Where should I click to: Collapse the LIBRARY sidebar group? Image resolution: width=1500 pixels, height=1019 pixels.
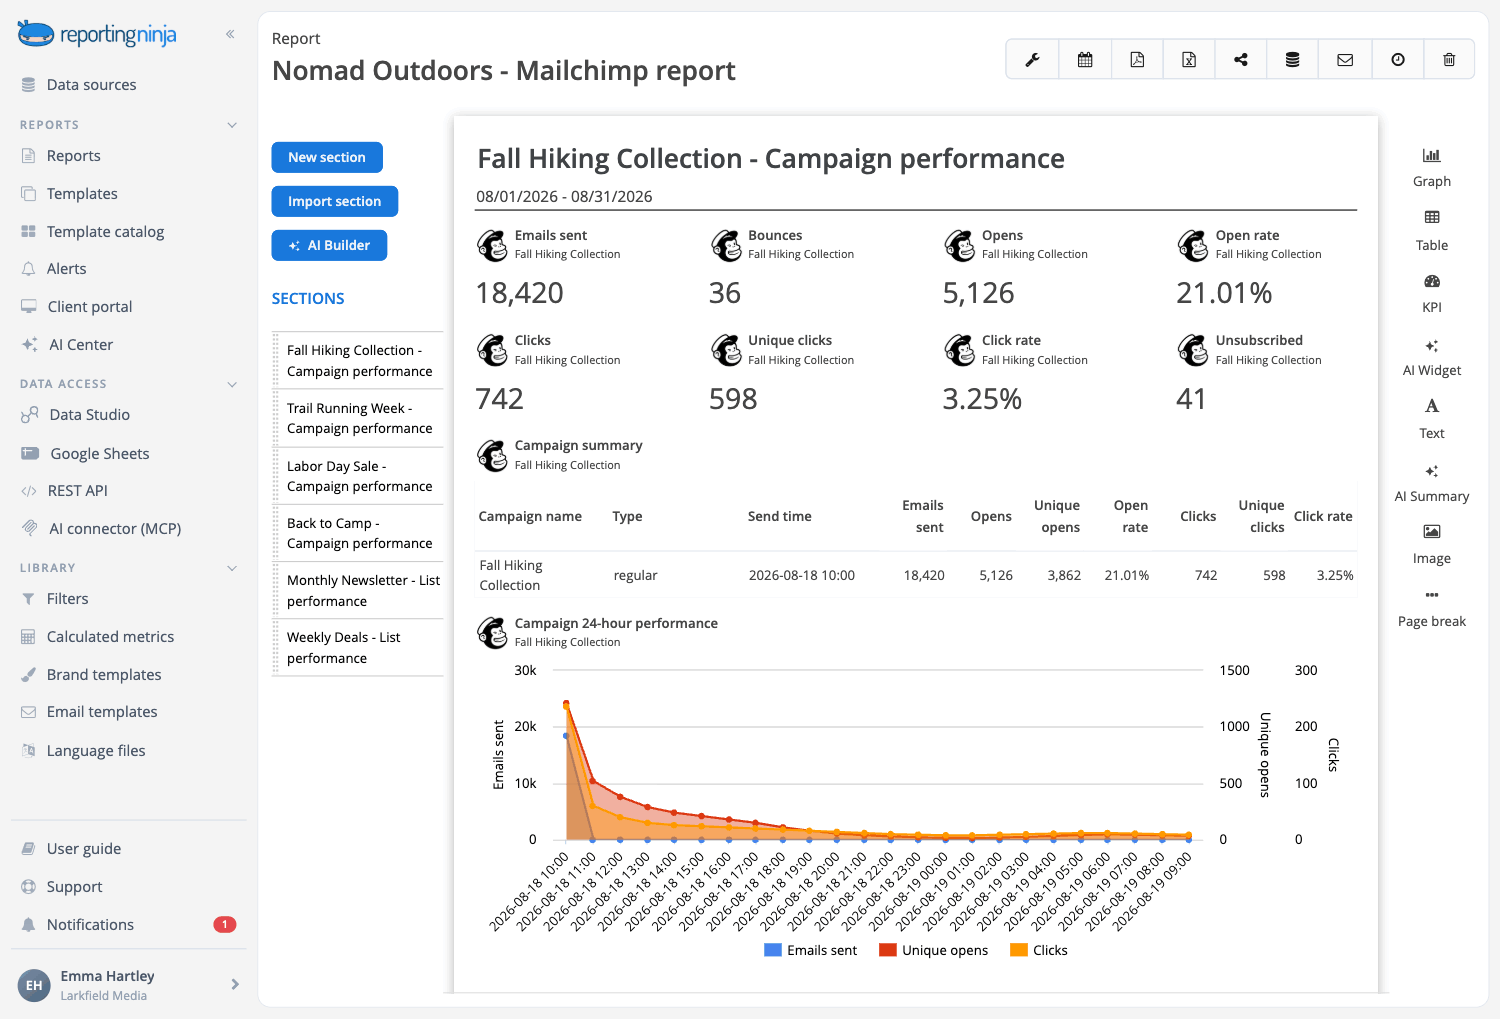pos(232,568)
